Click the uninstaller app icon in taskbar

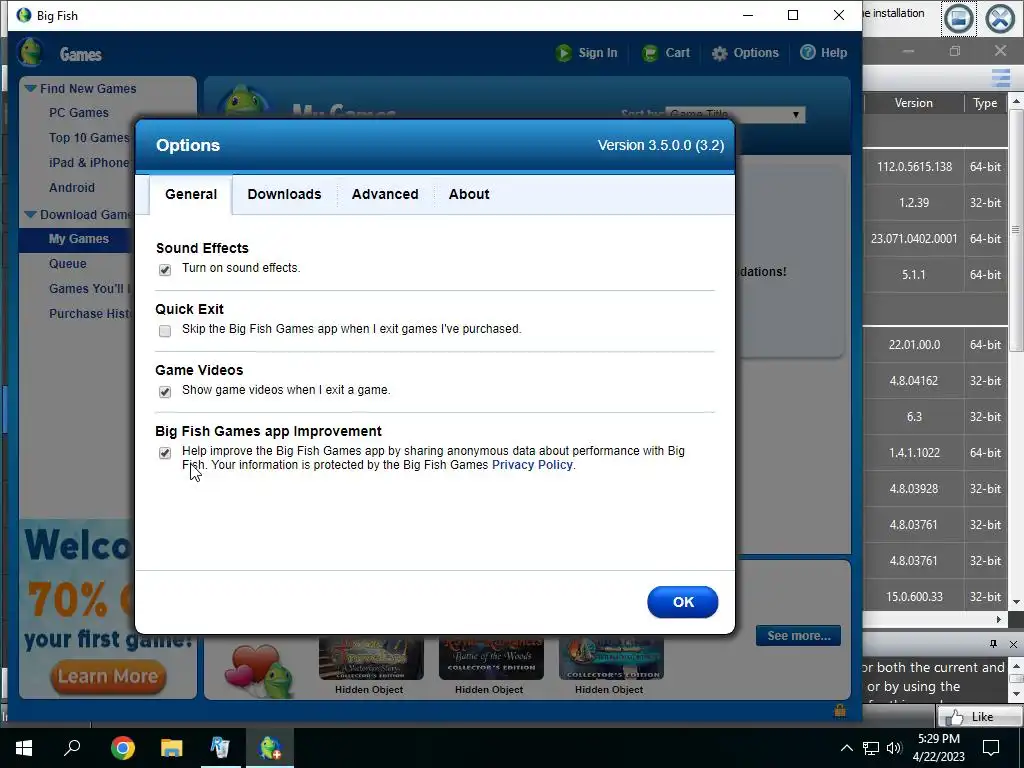point(221,747)
